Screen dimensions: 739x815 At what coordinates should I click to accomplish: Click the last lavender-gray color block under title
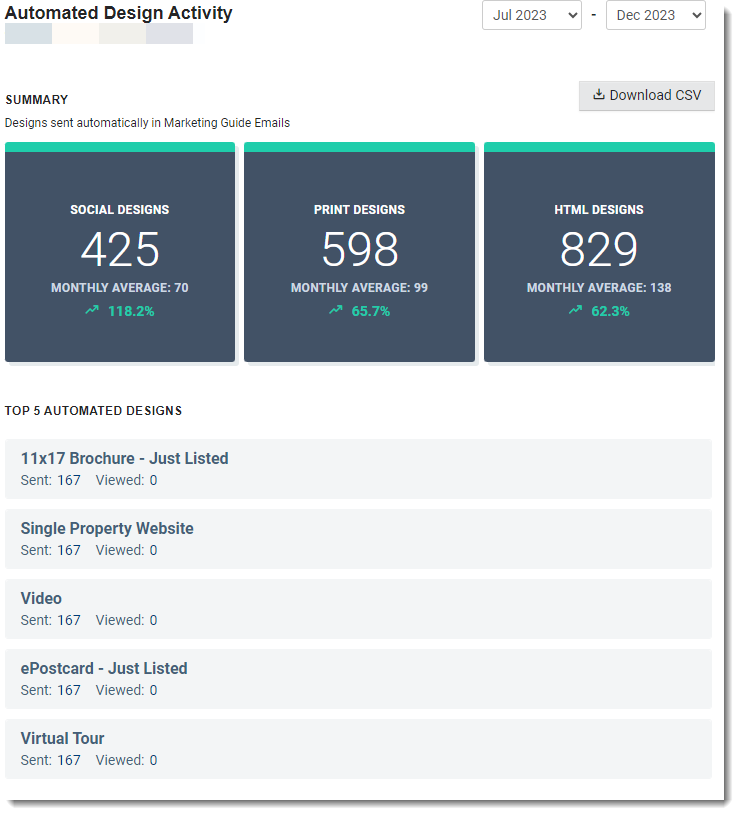click(x=169, y=34)
